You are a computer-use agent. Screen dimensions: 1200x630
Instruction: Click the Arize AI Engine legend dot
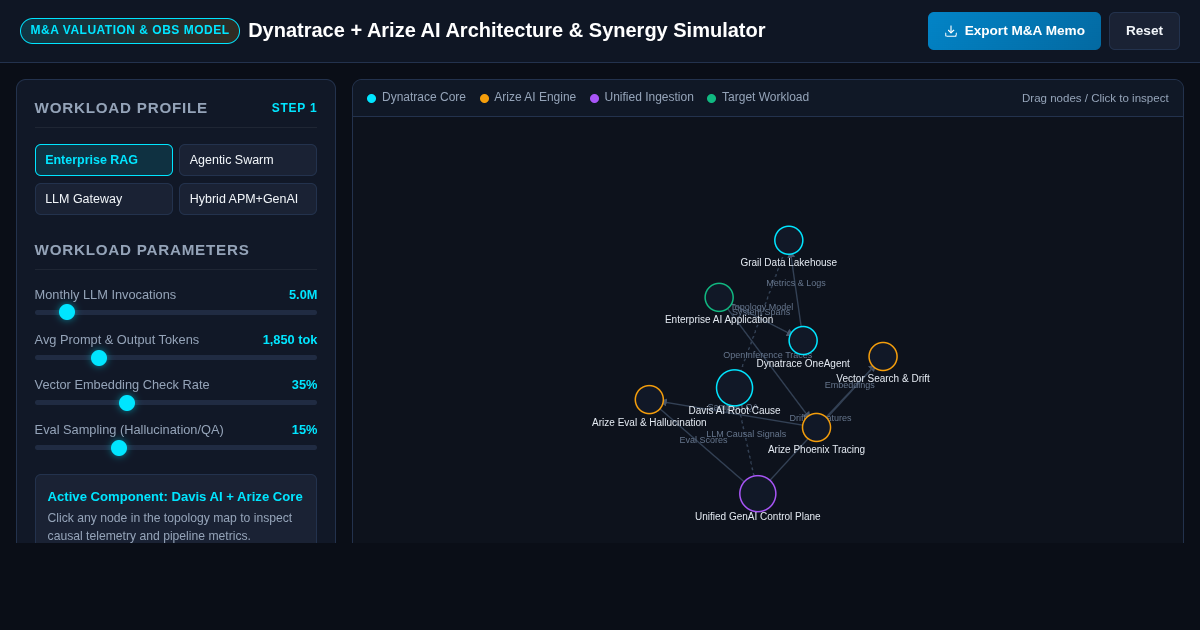click(484, 98)
